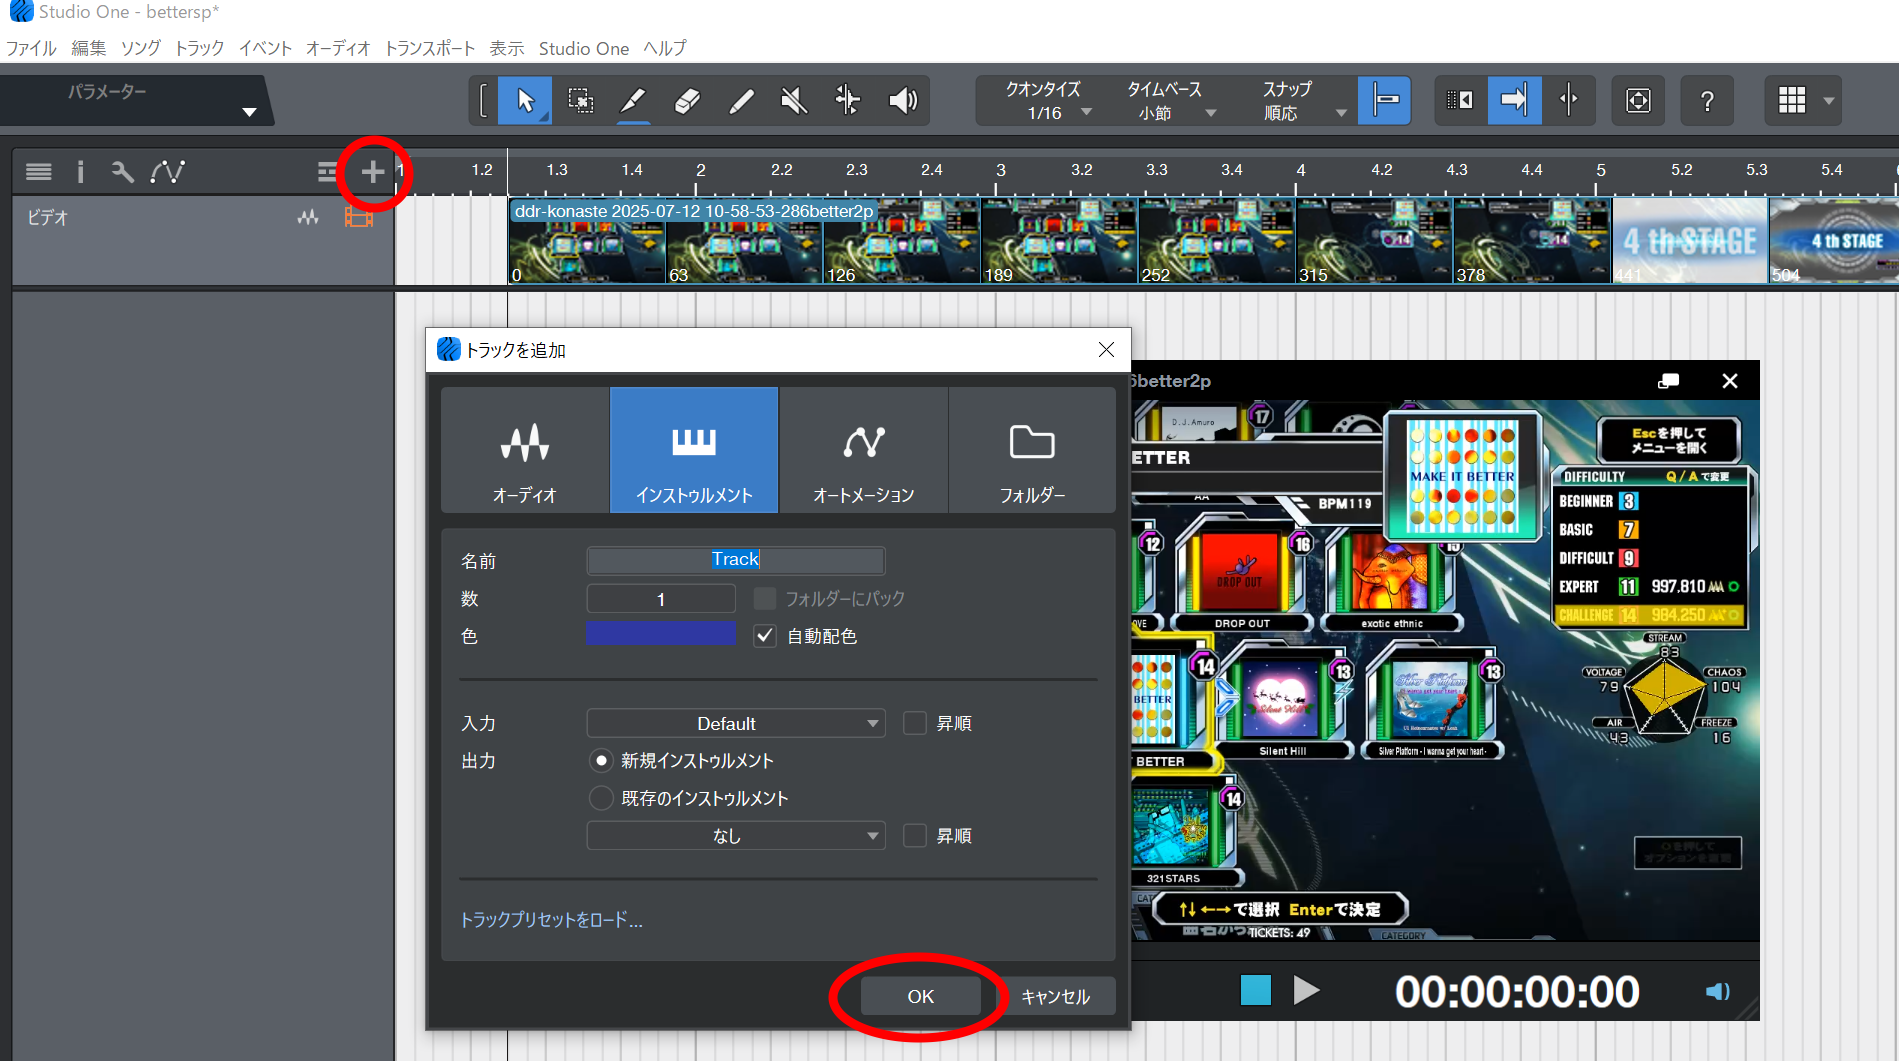This screenshot has width=1899, height=1061.
Task: Toggle Autoscroll arrow button
Action: [x=1514, y=100]
